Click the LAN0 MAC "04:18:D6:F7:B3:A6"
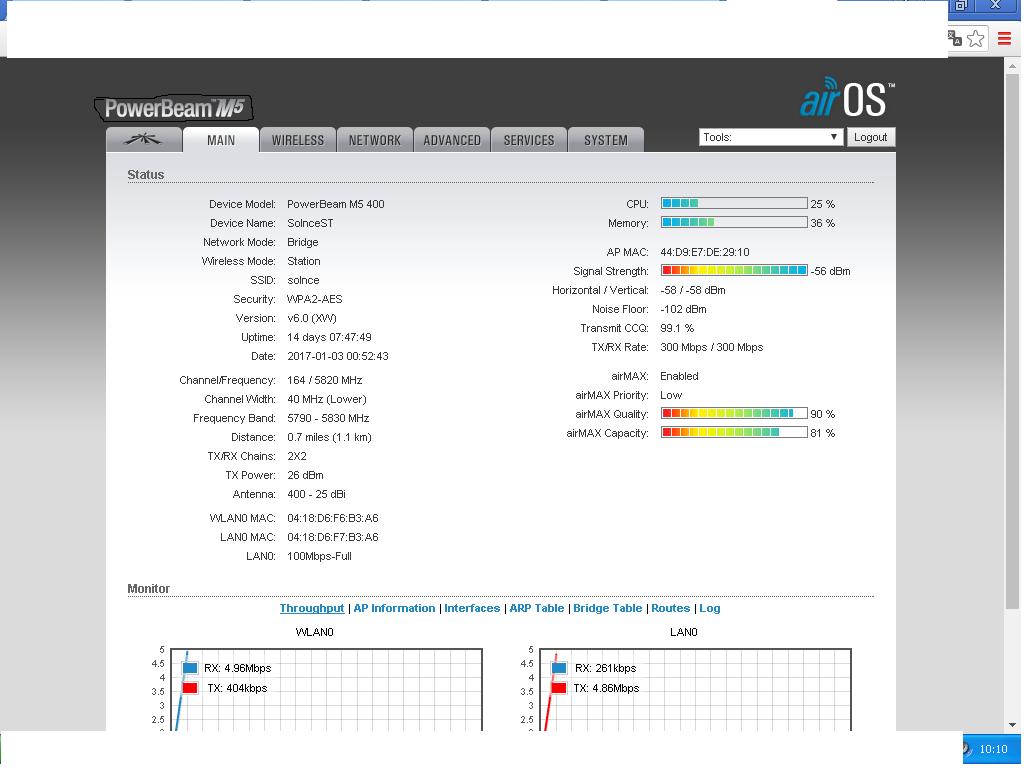The width and height of the screenshot is (1024, 768). click(332, 537)
